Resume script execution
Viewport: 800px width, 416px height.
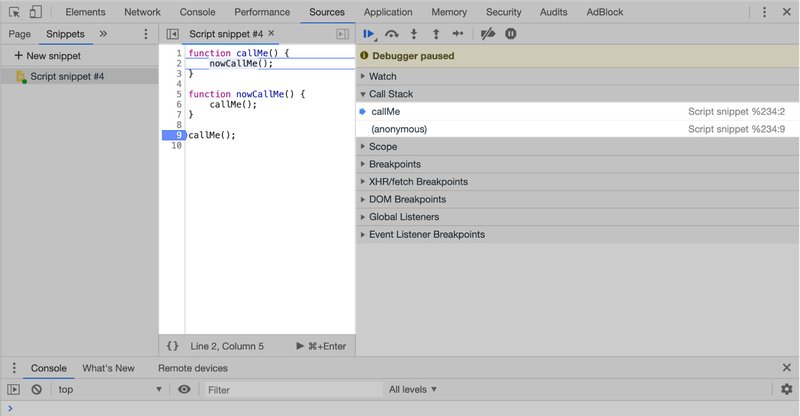click(369, 34)
